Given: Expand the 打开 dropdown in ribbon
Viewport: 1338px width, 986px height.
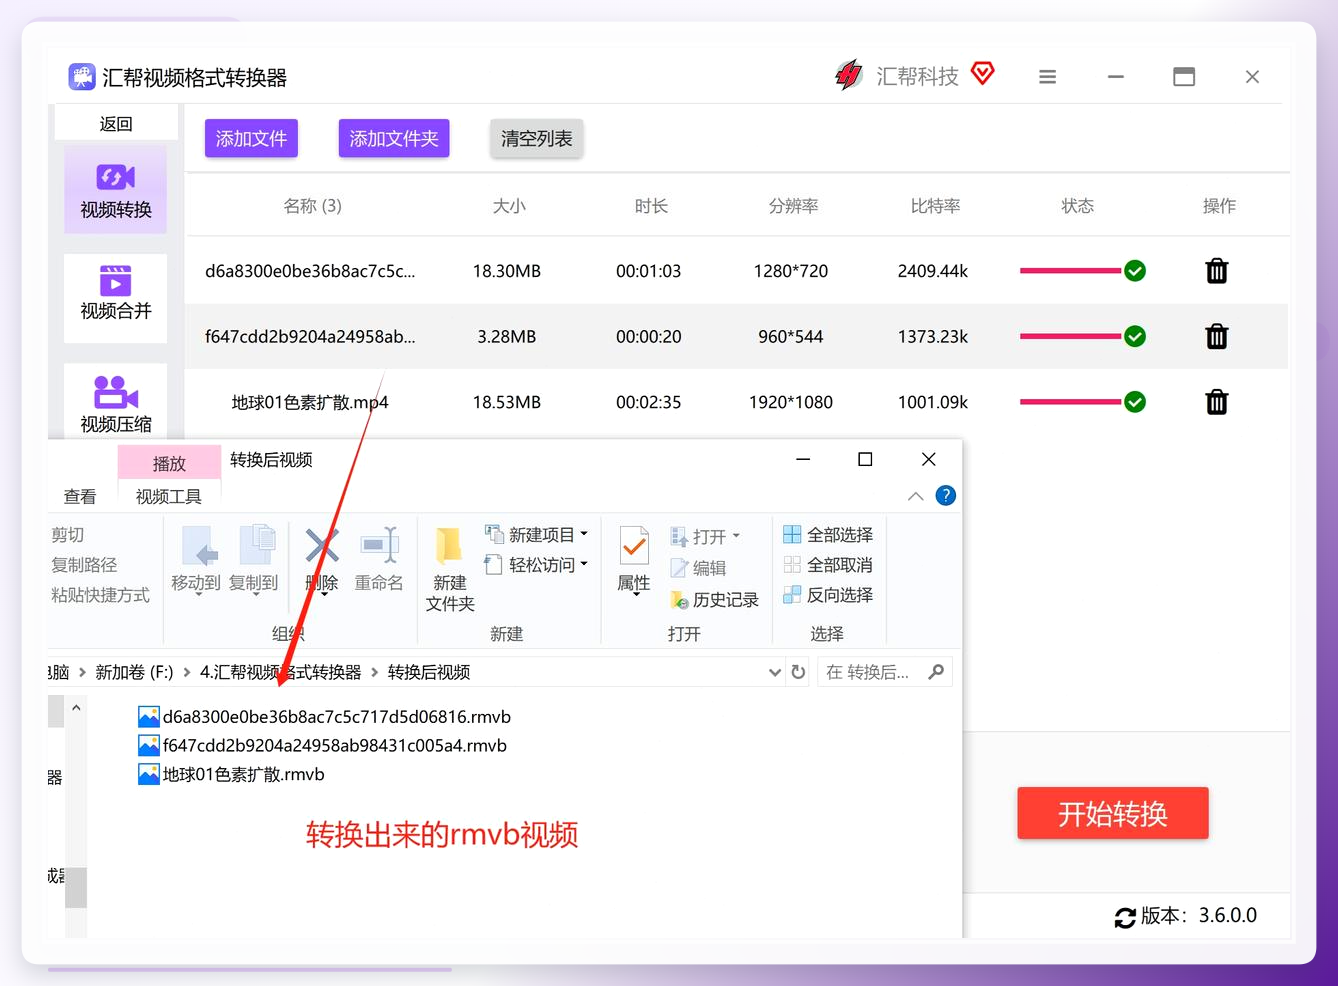Looking at the screenshot, I should (736, 536).
